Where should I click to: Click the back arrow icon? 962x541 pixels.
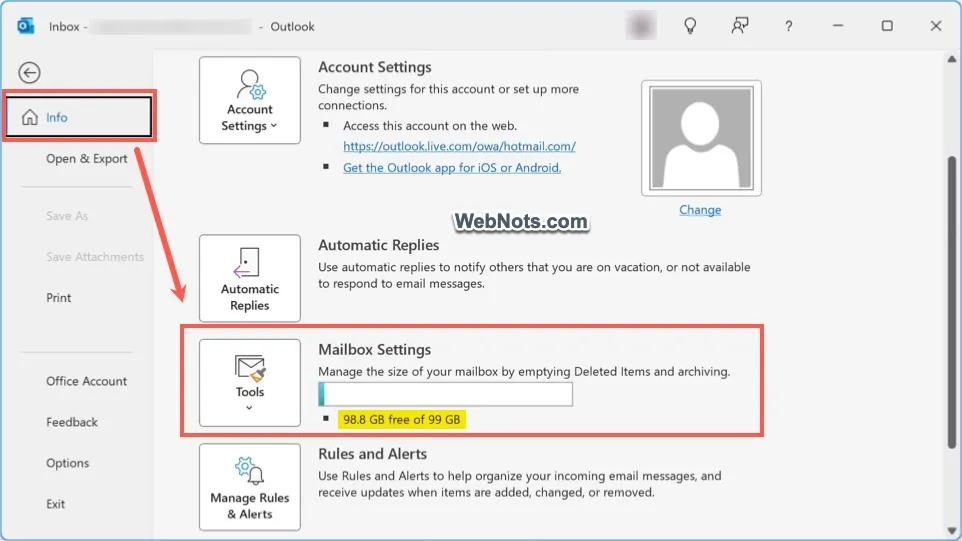[x=30, y=72]
